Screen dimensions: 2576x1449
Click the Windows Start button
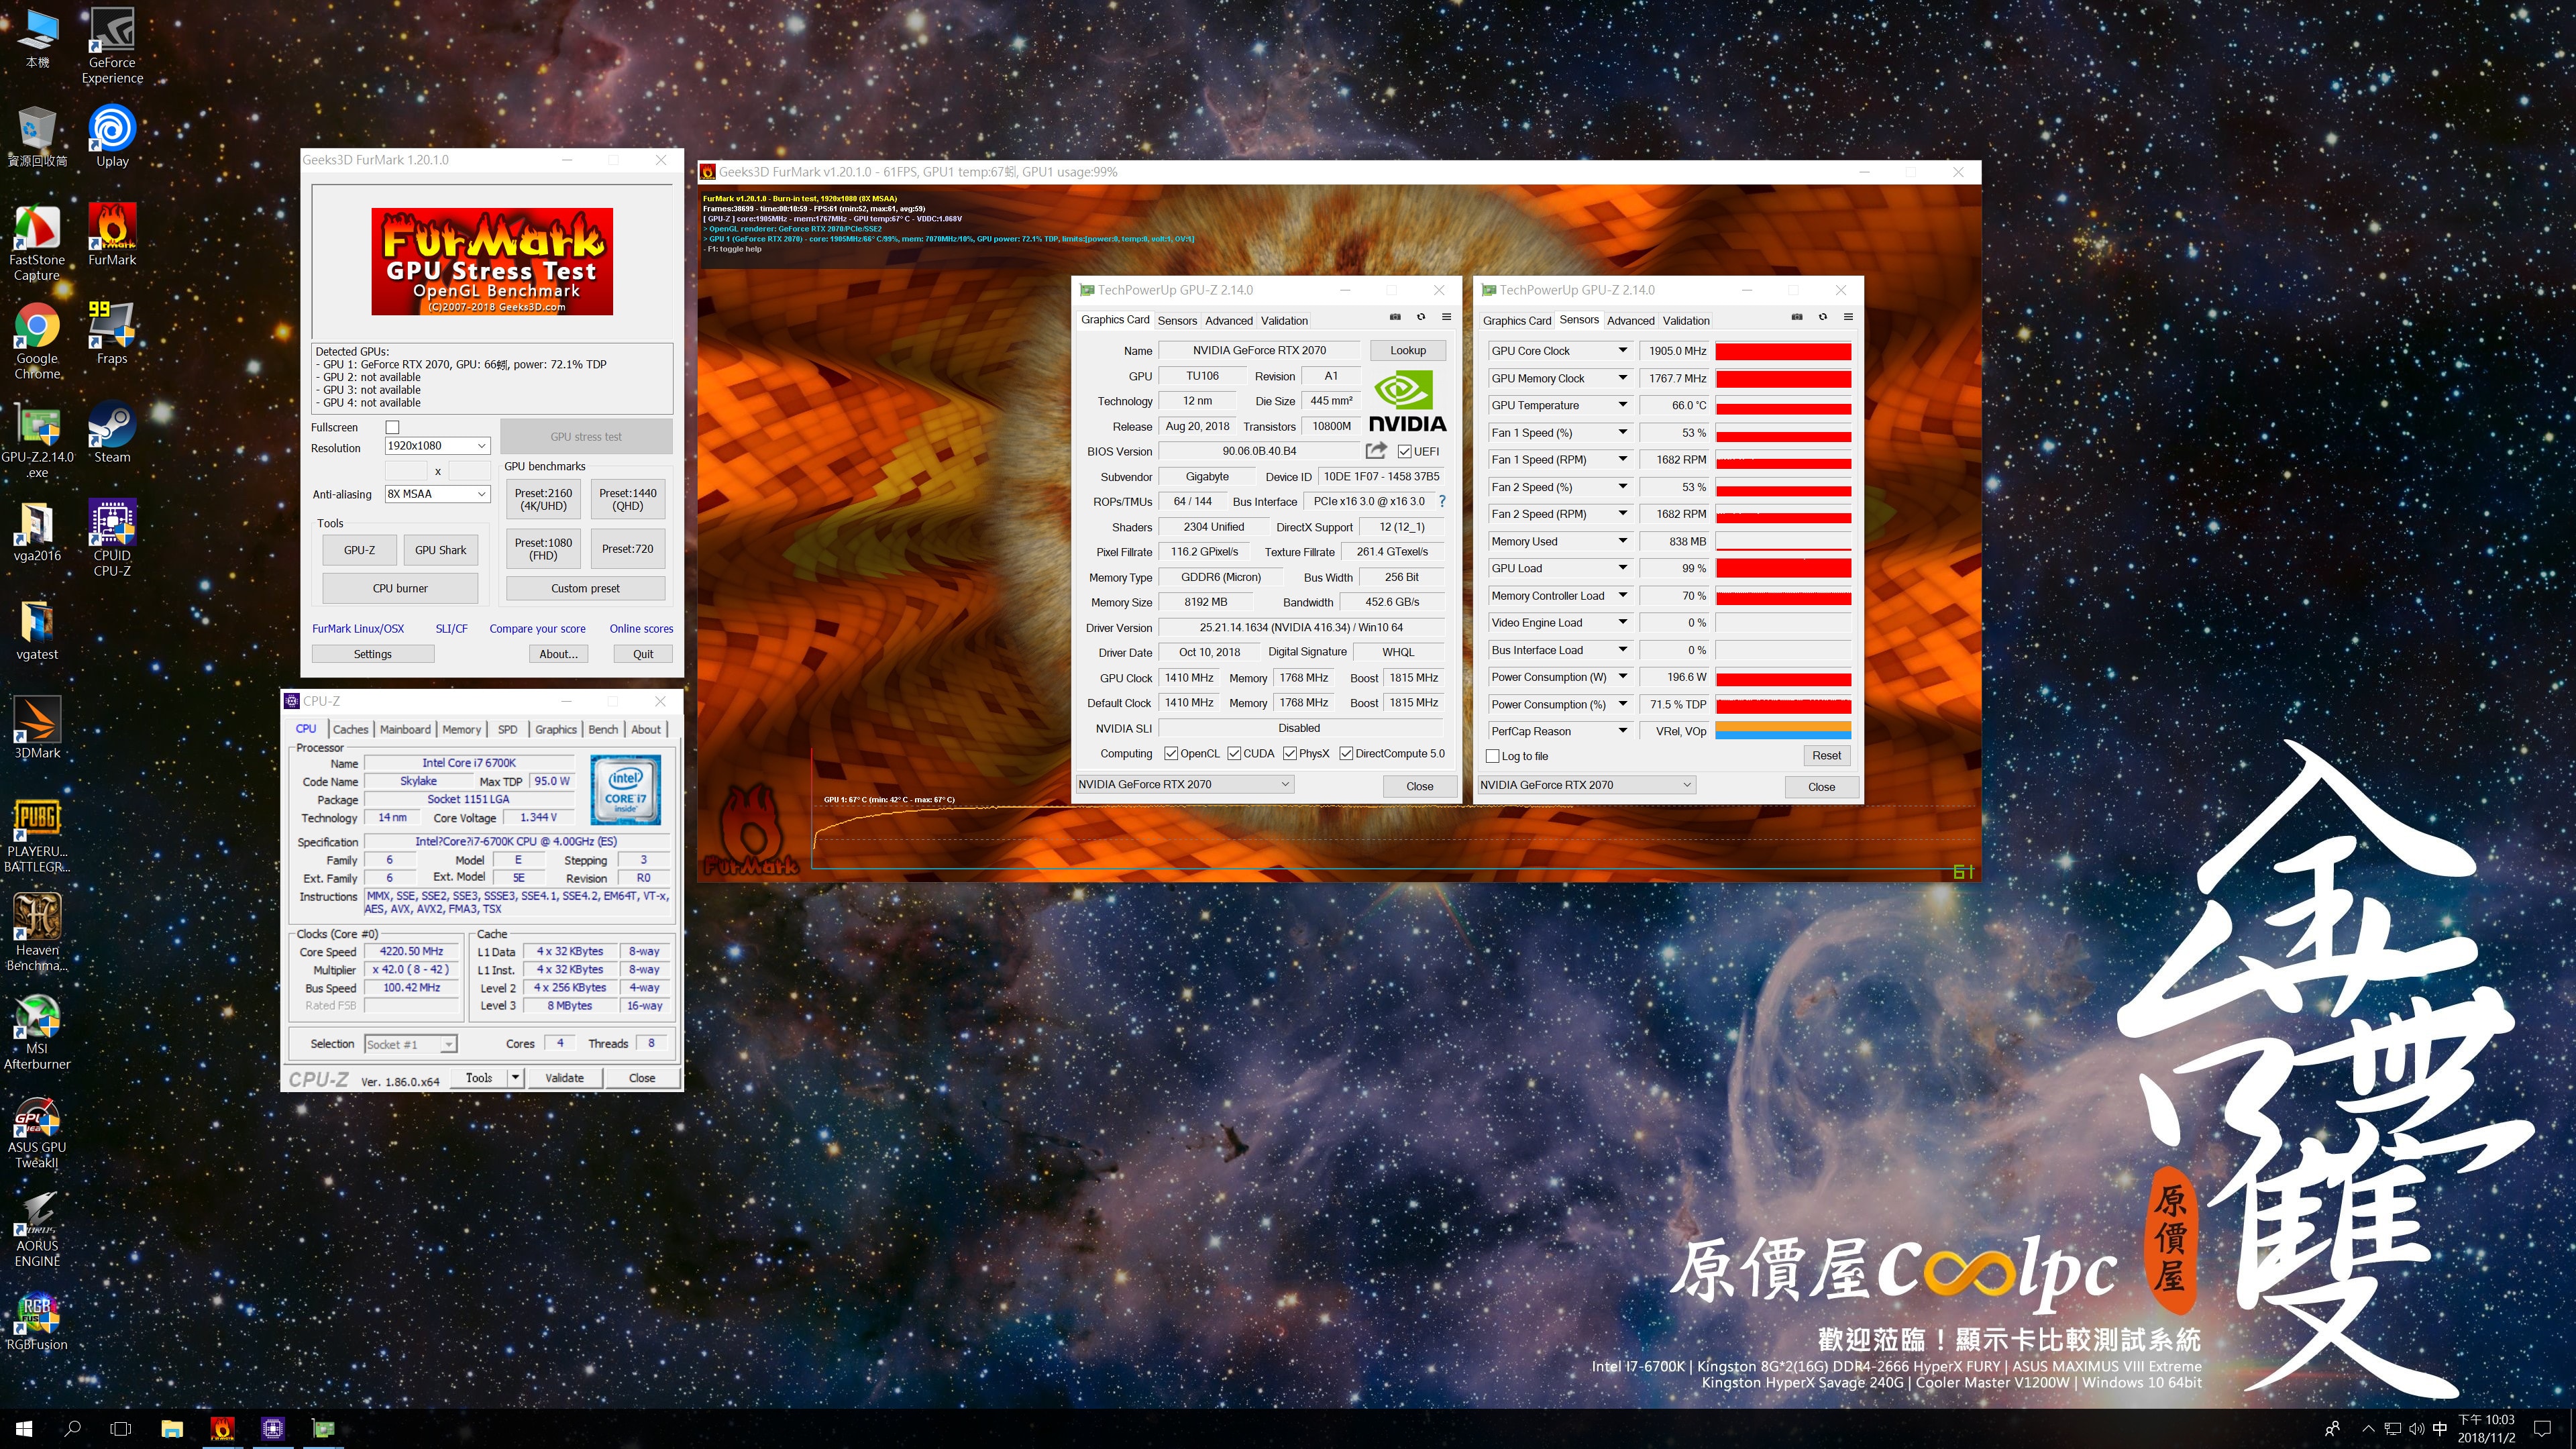click(x=25, y=1429)
